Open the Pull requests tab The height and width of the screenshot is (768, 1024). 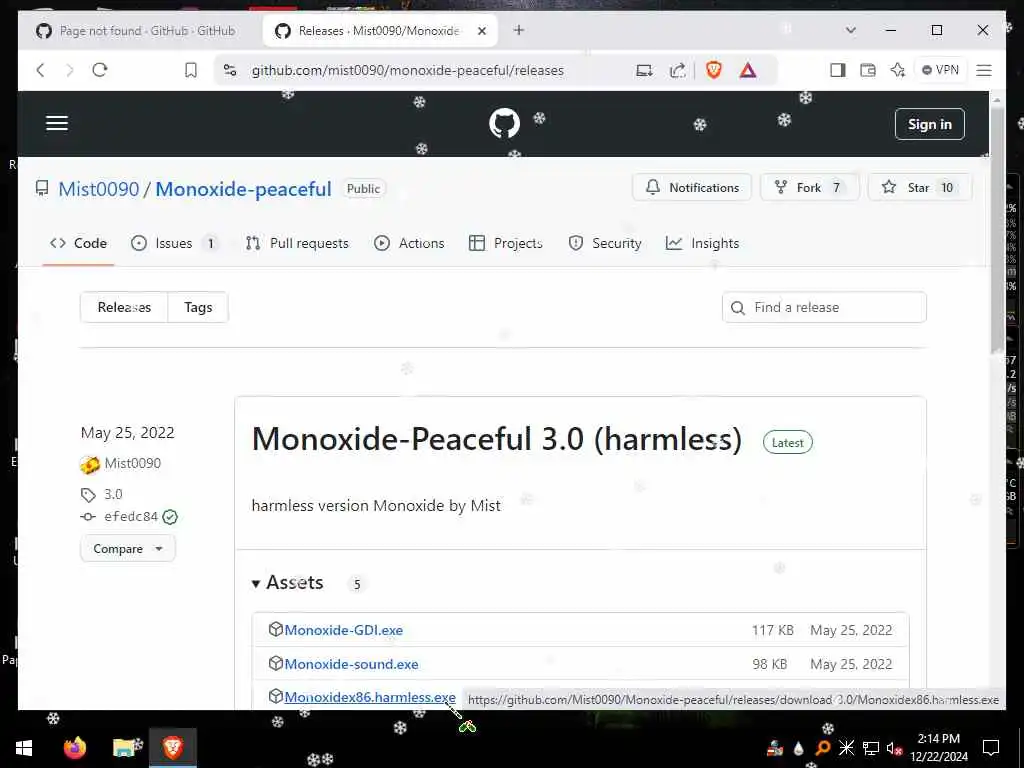pos(297,243)
